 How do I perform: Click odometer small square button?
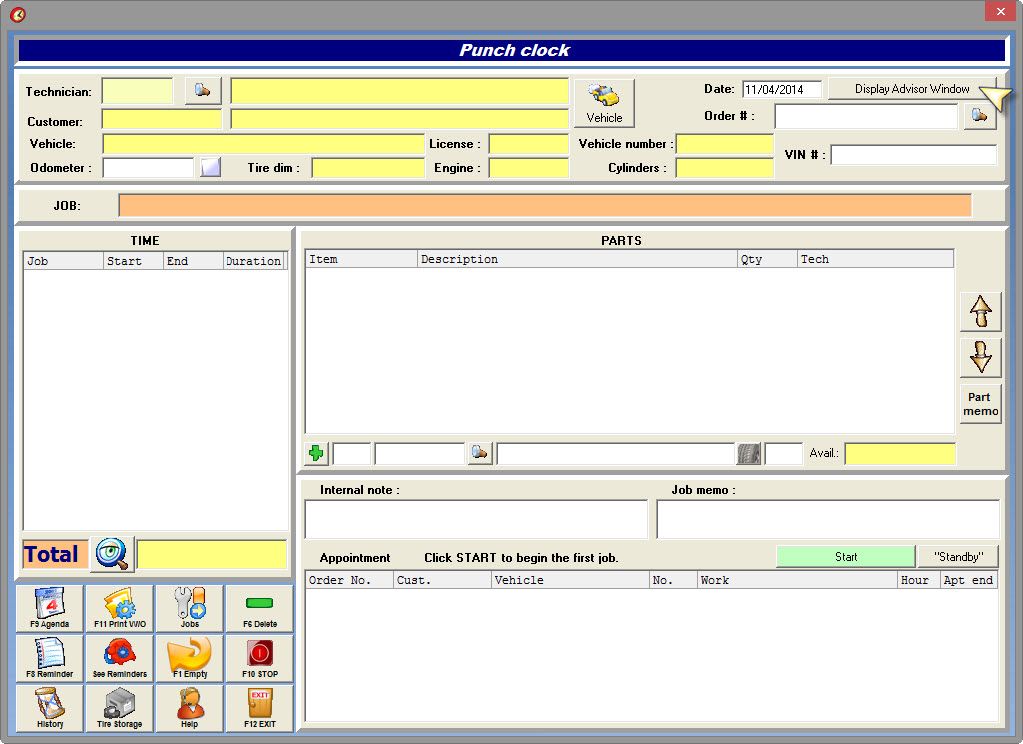point(210,167)
